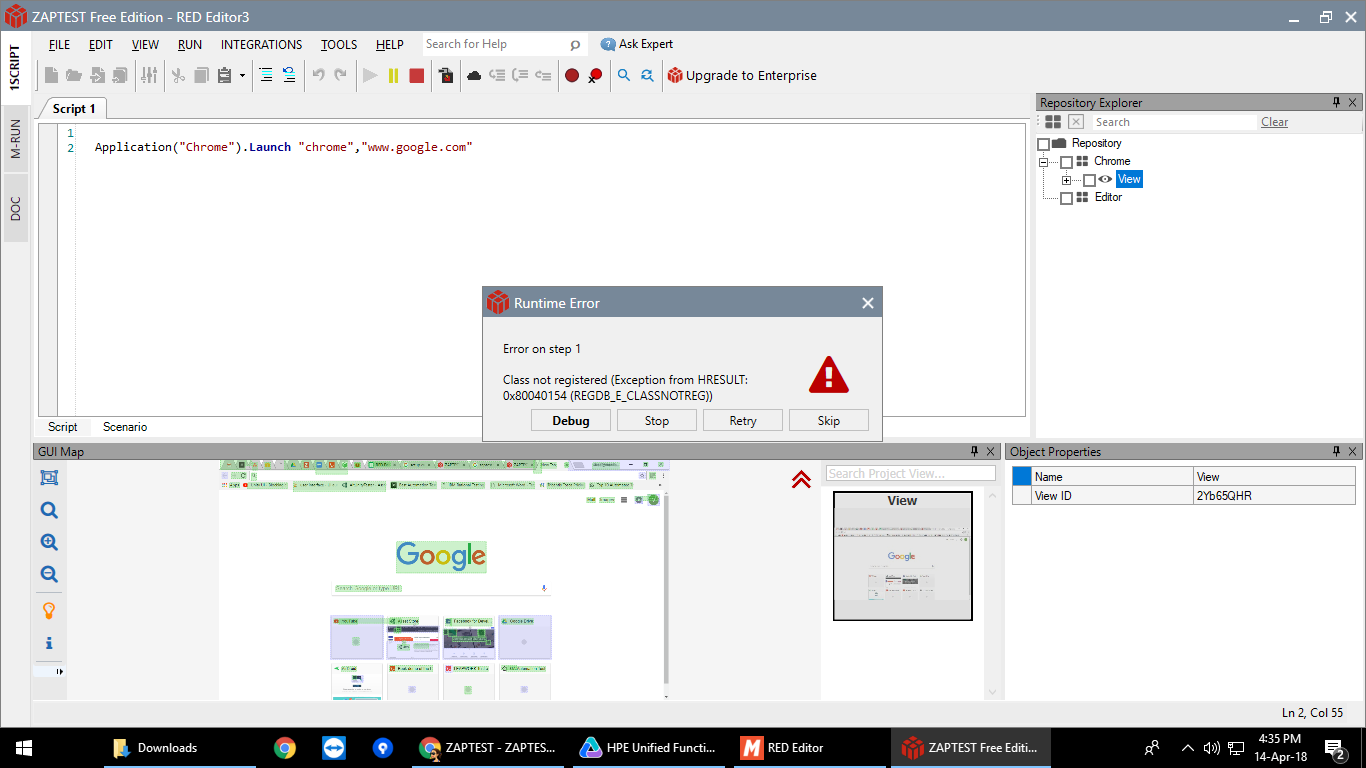This screenshot has height=768, width=1366.
Task: Open the RUN menu
Action: point(190,45)
